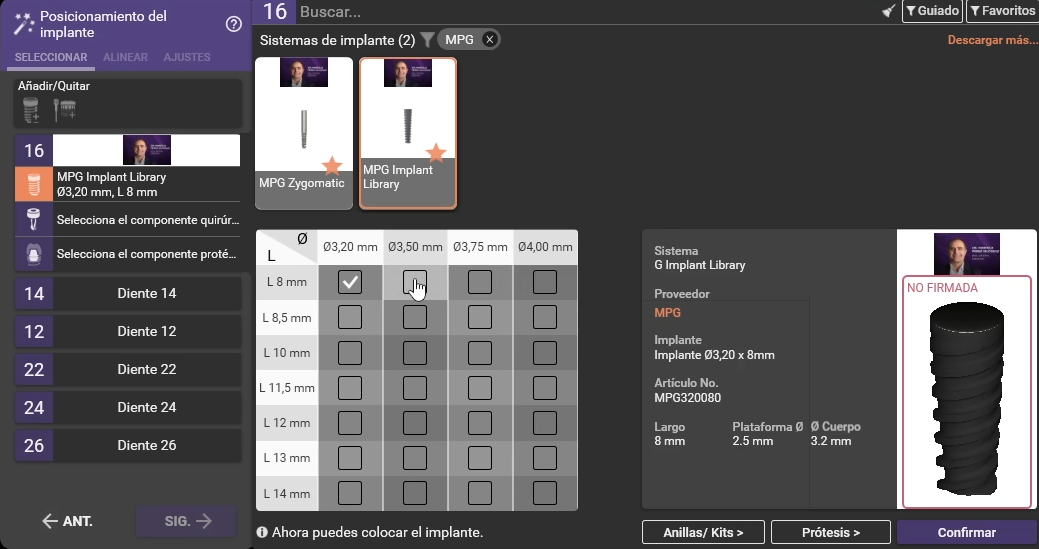Remove the MPG filter chip
The image size is (1039, 549).
click(489, 39)
